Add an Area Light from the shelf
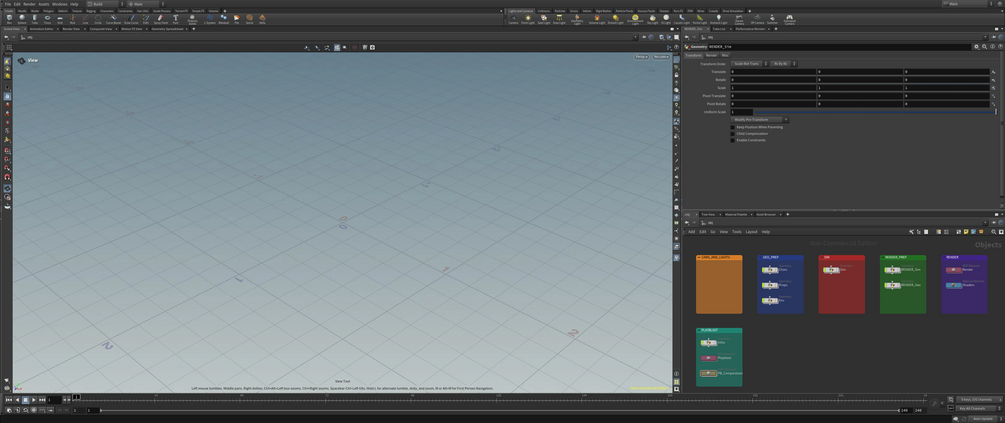Screen dimensions: 1005x423 (x=560, y=19)
